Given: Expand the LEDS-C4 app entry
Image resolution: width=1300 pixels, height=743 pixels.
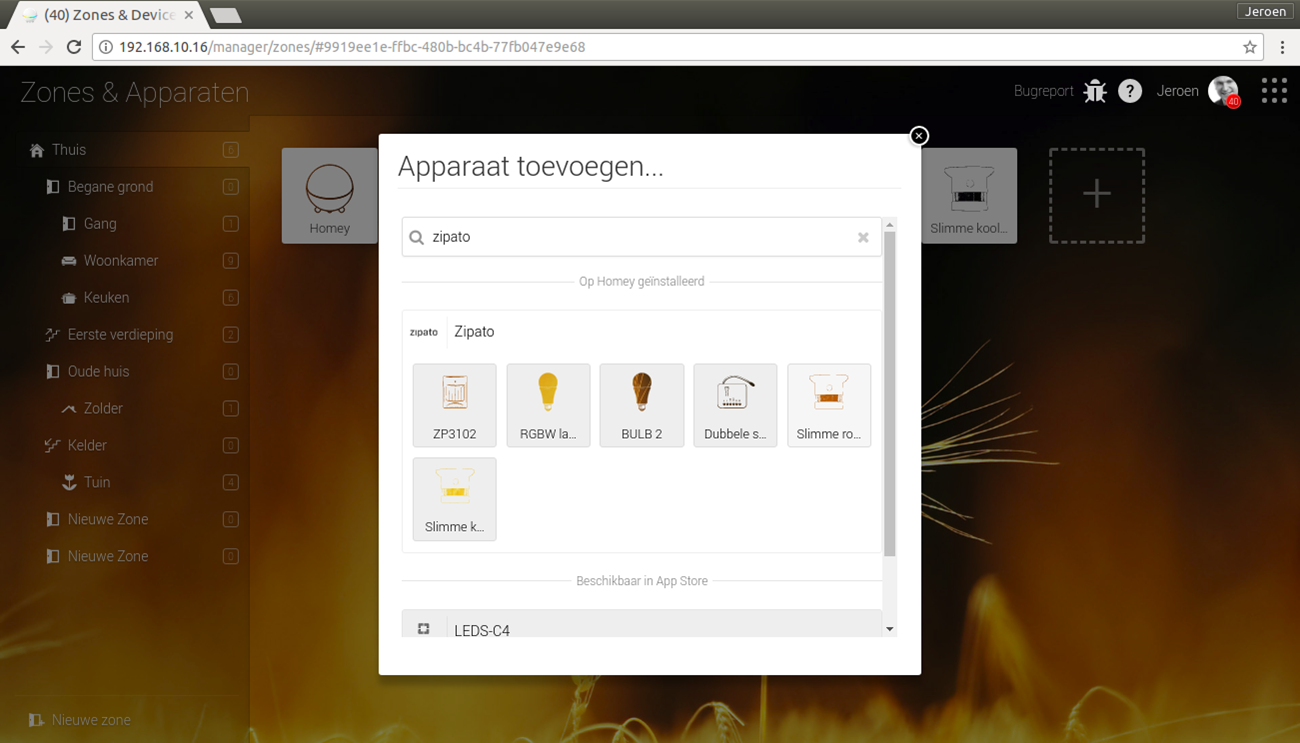Looking at the screenshot, I should [640, 628].
